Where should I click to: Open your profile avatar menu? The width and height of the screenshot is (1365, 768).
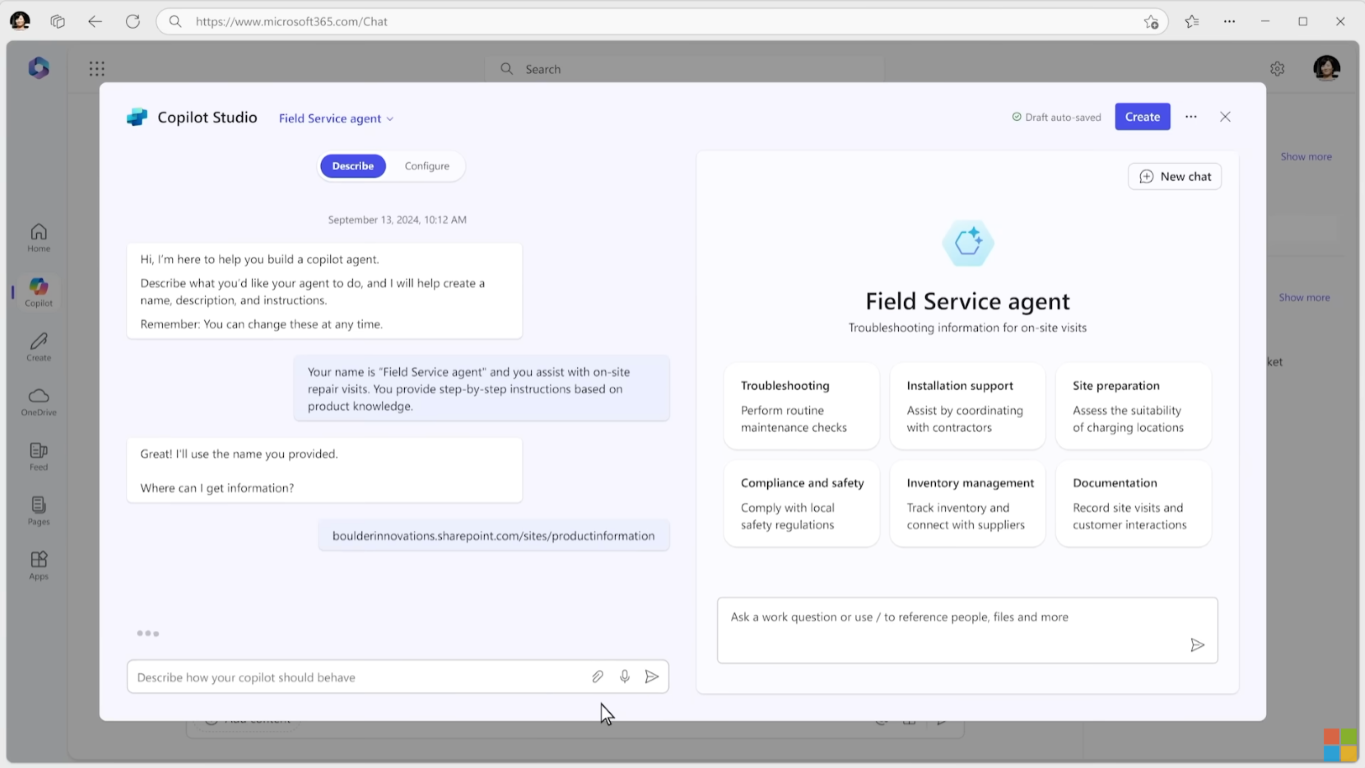tap(1326, 68)
